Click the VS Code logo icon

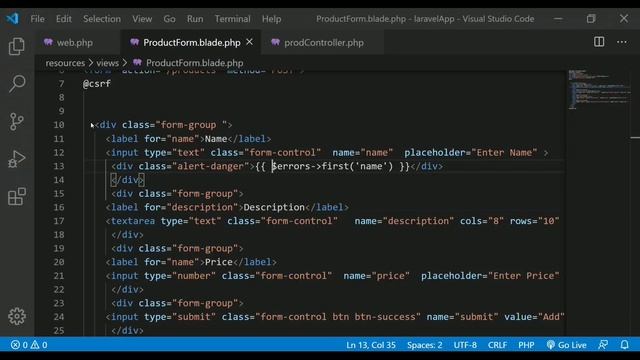pos(13,19)
